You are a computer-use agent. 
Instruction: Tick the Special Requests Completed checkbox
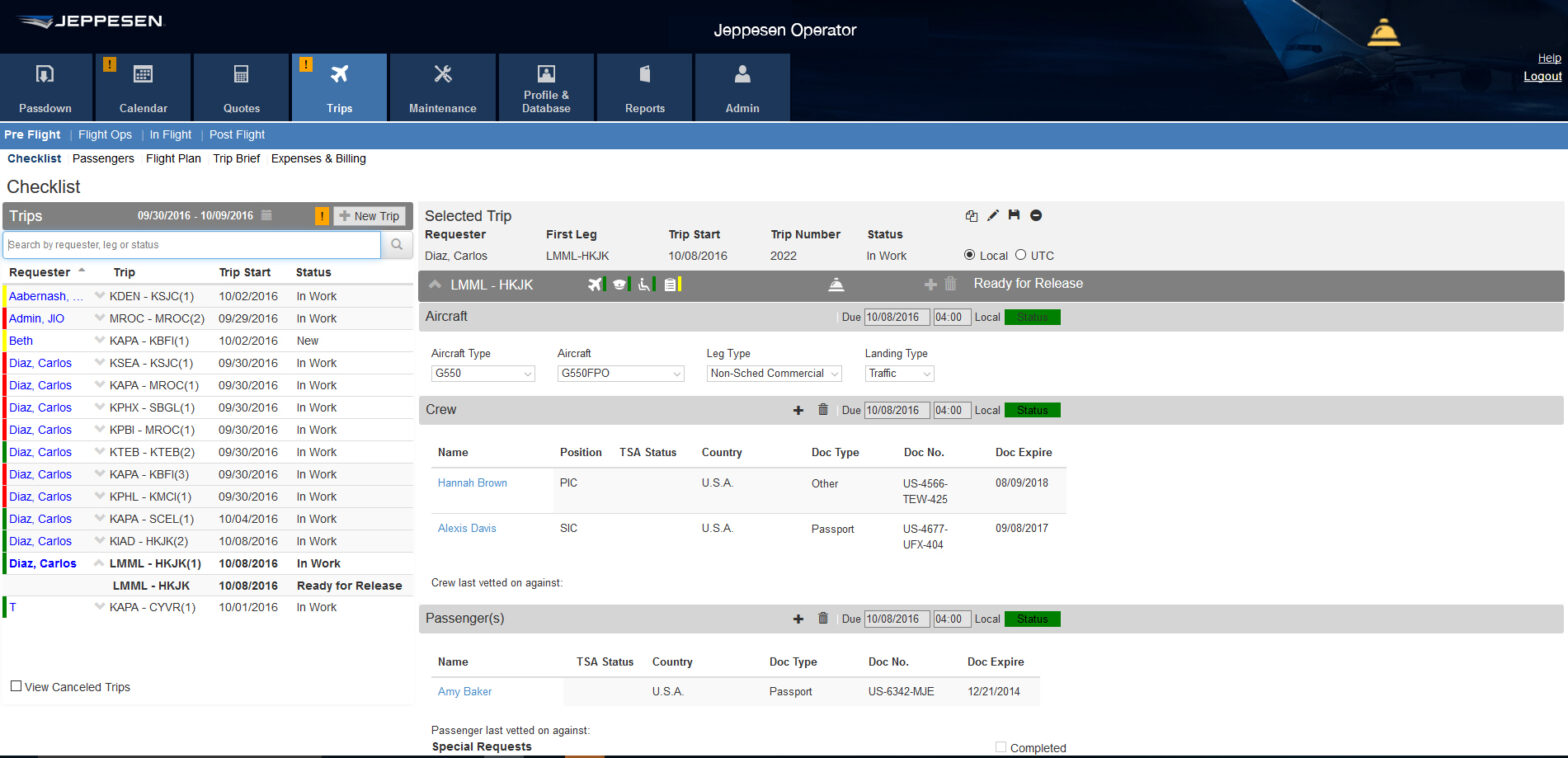tap(1001, 747)
